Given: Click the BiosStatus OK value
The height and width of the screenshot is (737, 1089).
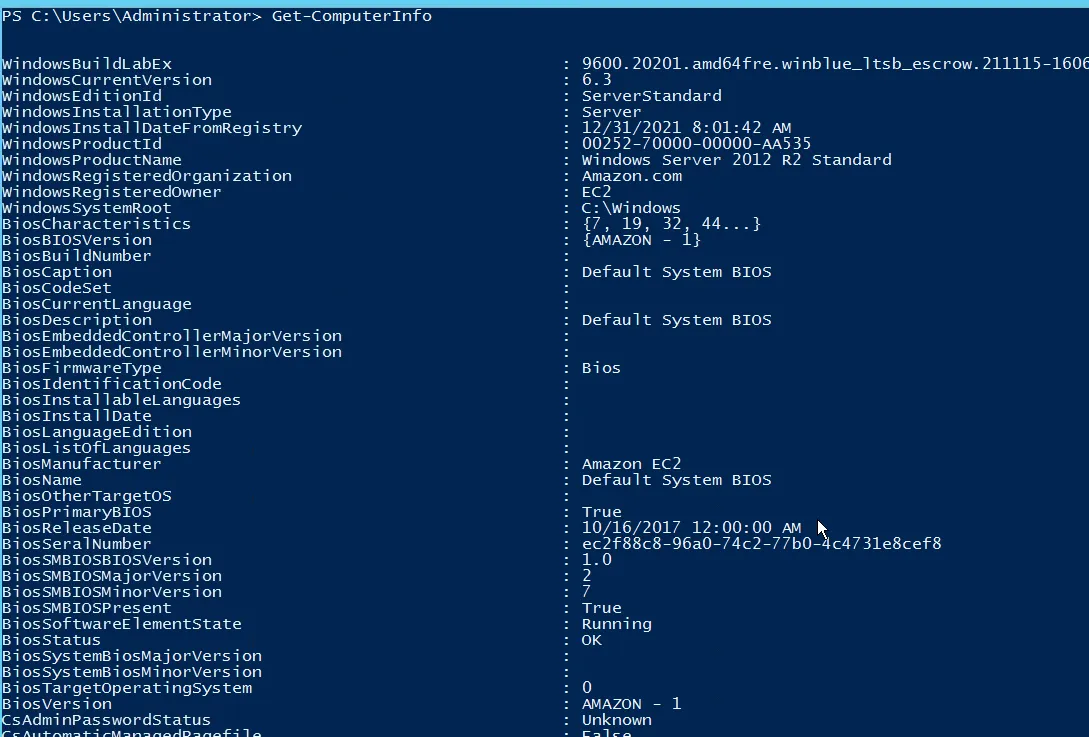Looking at the screenshot, I should (x=592, y=640).
